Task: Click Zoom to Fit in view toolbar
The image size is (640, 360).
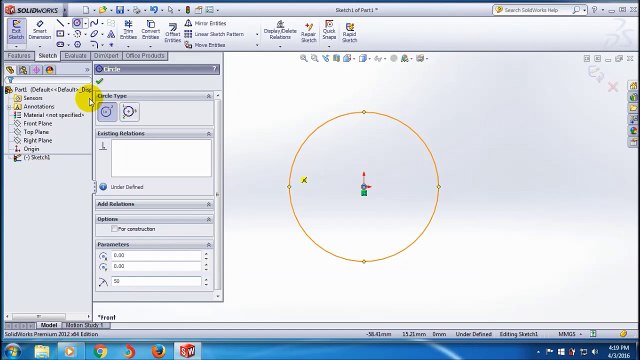Action: (x=304, y=58)
